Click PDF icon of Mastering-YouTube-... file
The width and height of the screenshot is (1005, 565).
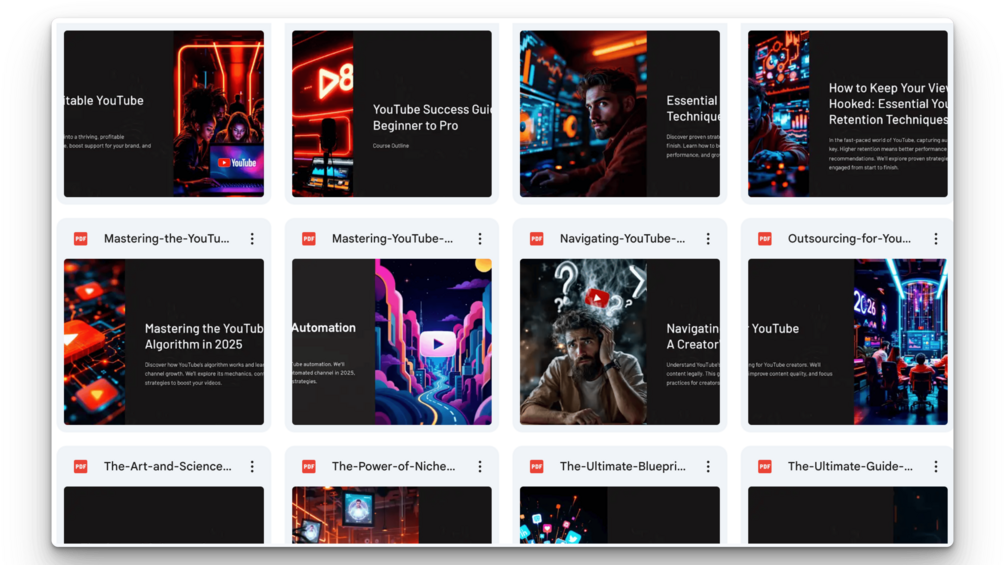[309, 238]
